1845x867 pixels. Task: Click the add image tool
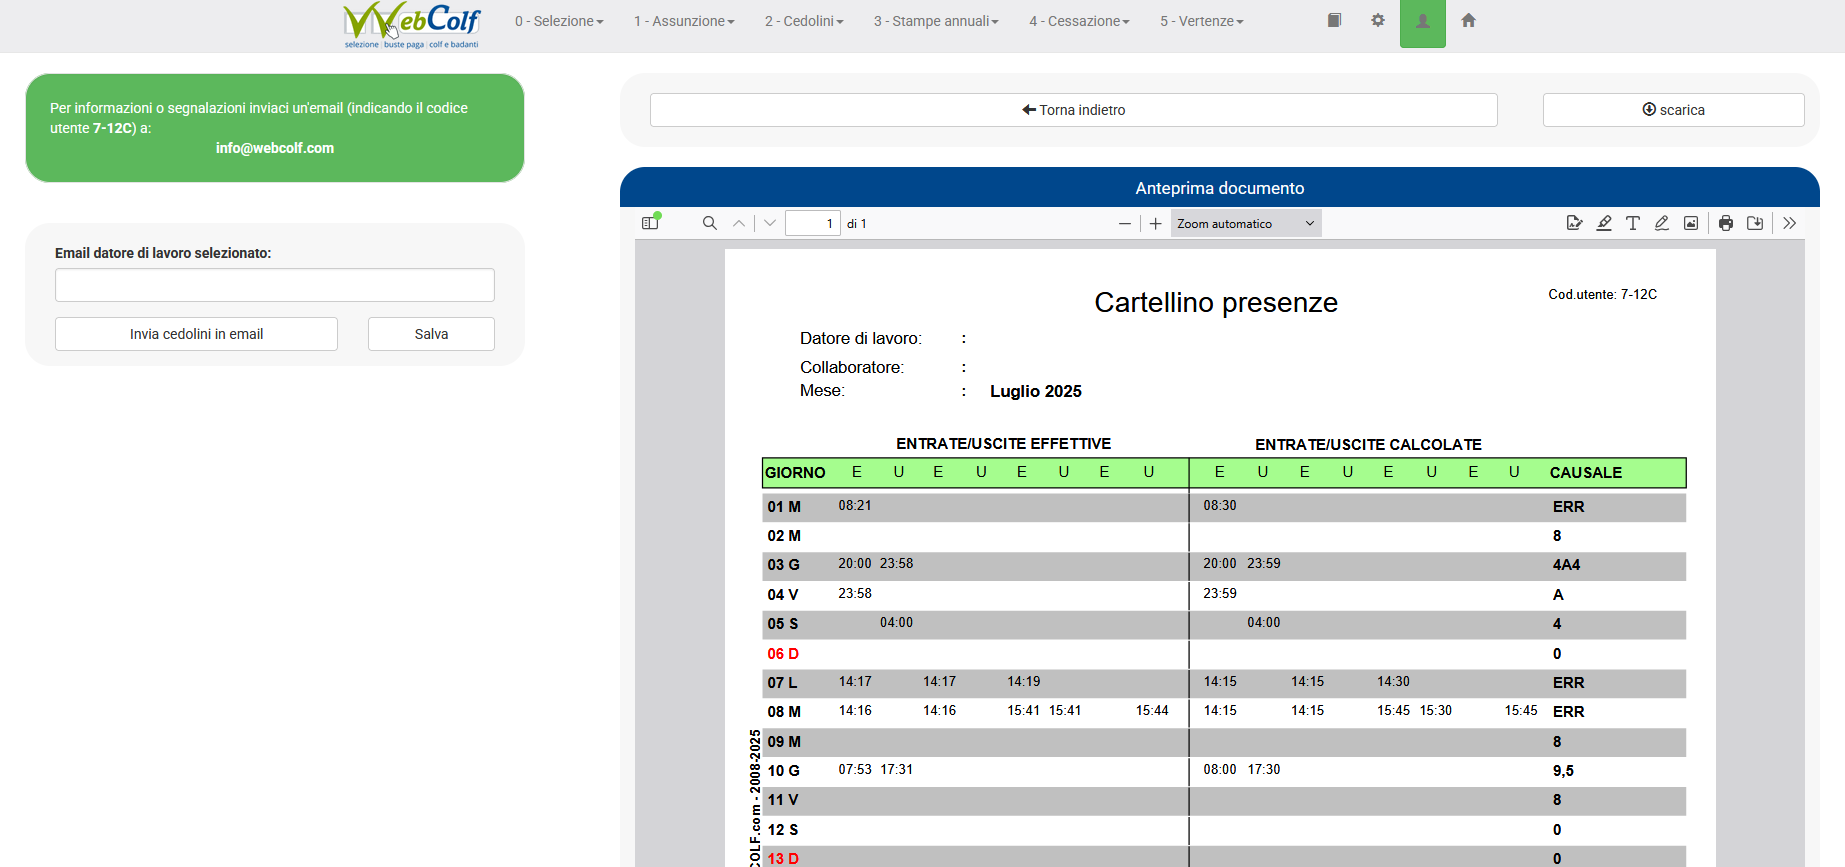[x=1691, y=223]
